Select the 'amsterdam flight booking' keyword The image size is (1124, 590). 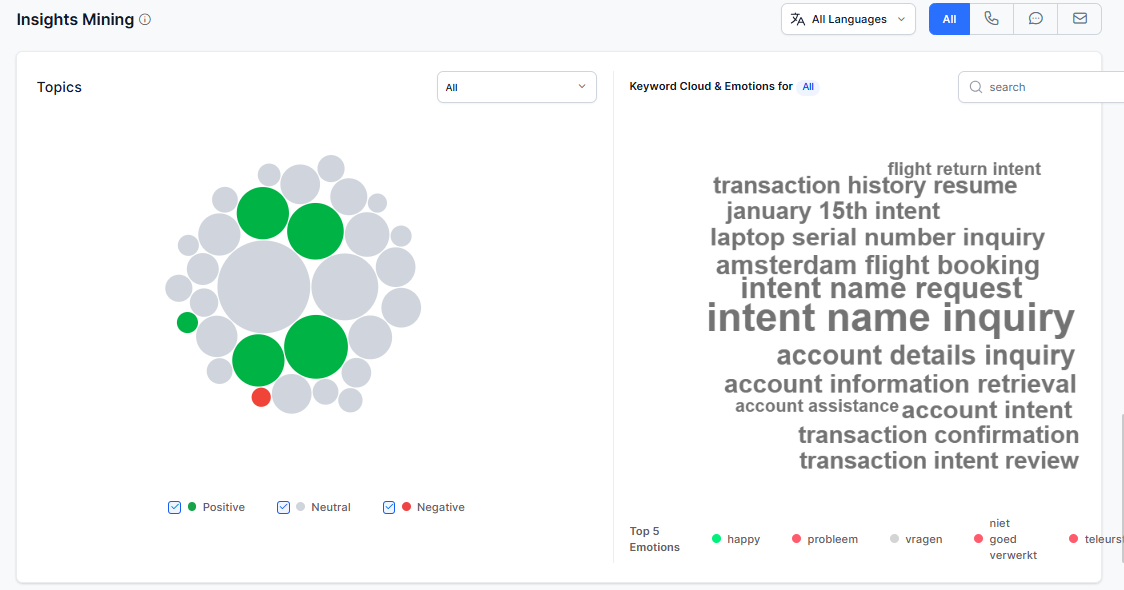point(877,265)
